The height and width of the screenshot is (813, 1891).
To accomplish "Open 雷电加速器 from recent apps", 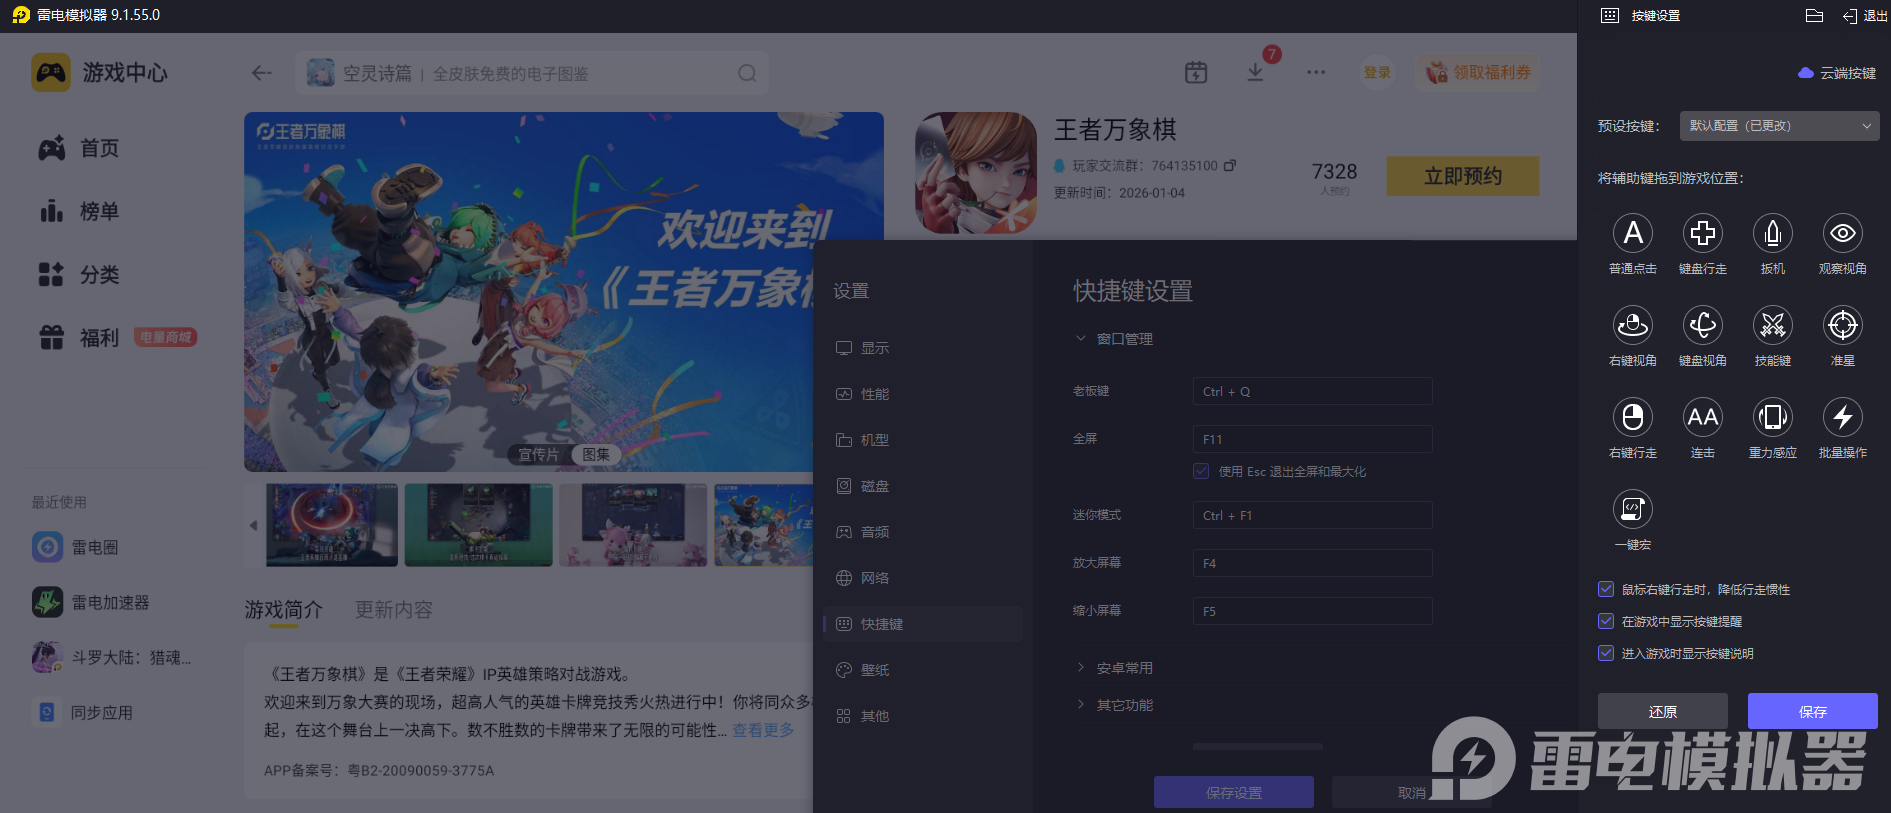I will [x=91, y=602].
